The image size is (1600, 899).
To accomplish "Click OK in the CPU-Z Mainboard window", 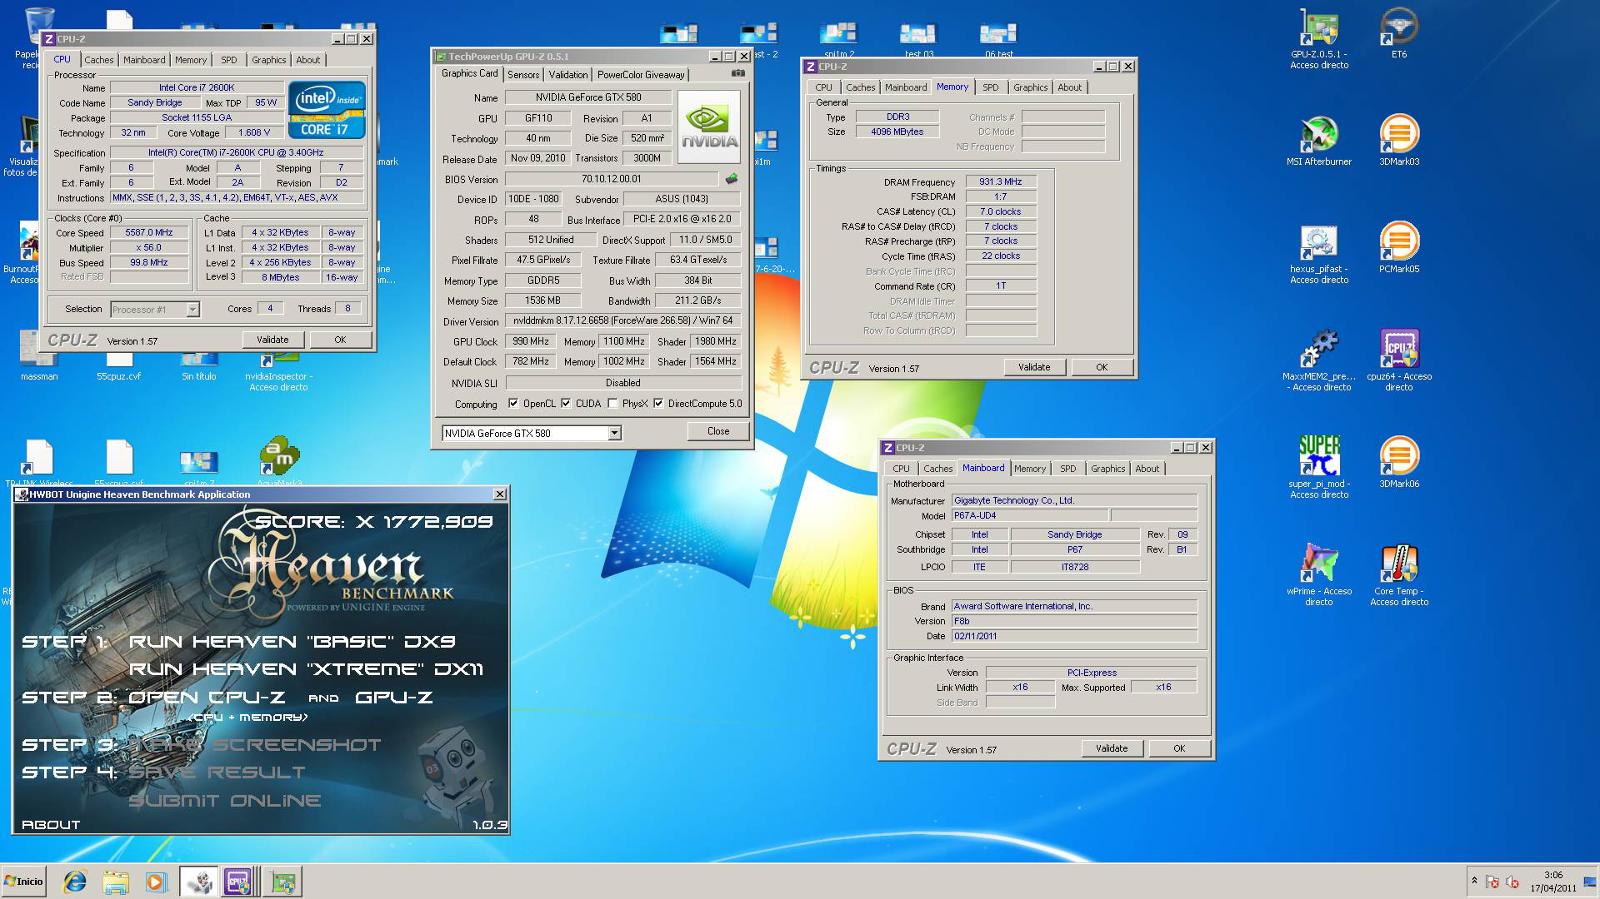I will pos(1179,748).
